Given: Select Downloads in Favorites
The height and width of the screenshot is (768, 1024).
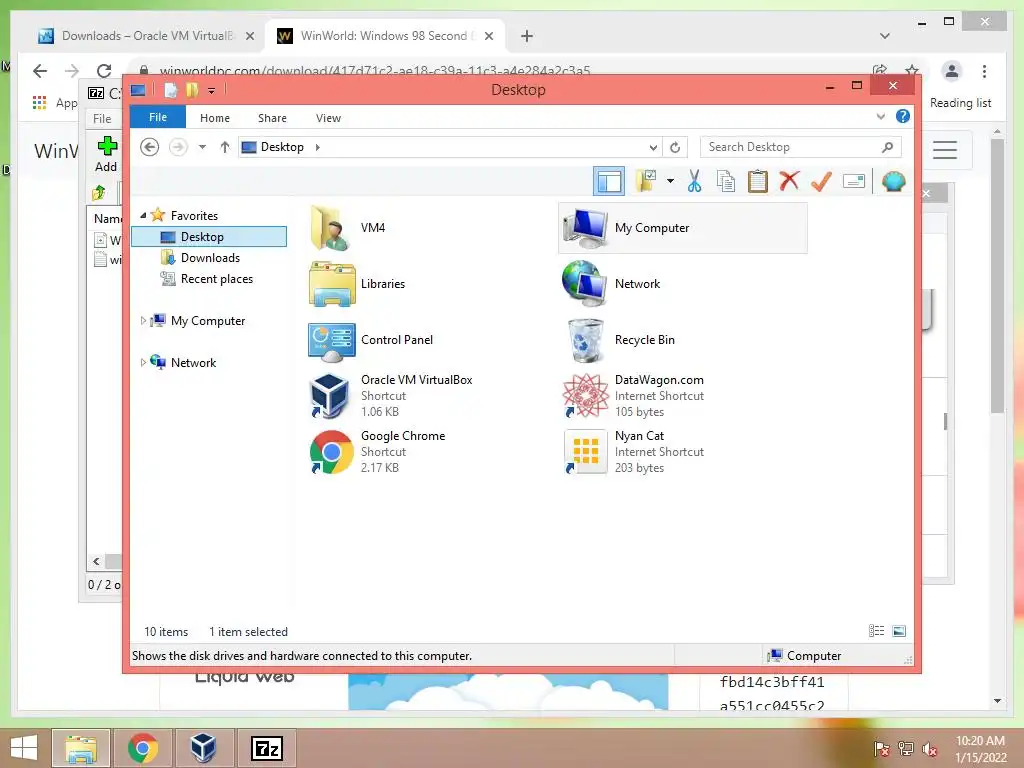Looking at the screenshot, I should click(209, 258).
